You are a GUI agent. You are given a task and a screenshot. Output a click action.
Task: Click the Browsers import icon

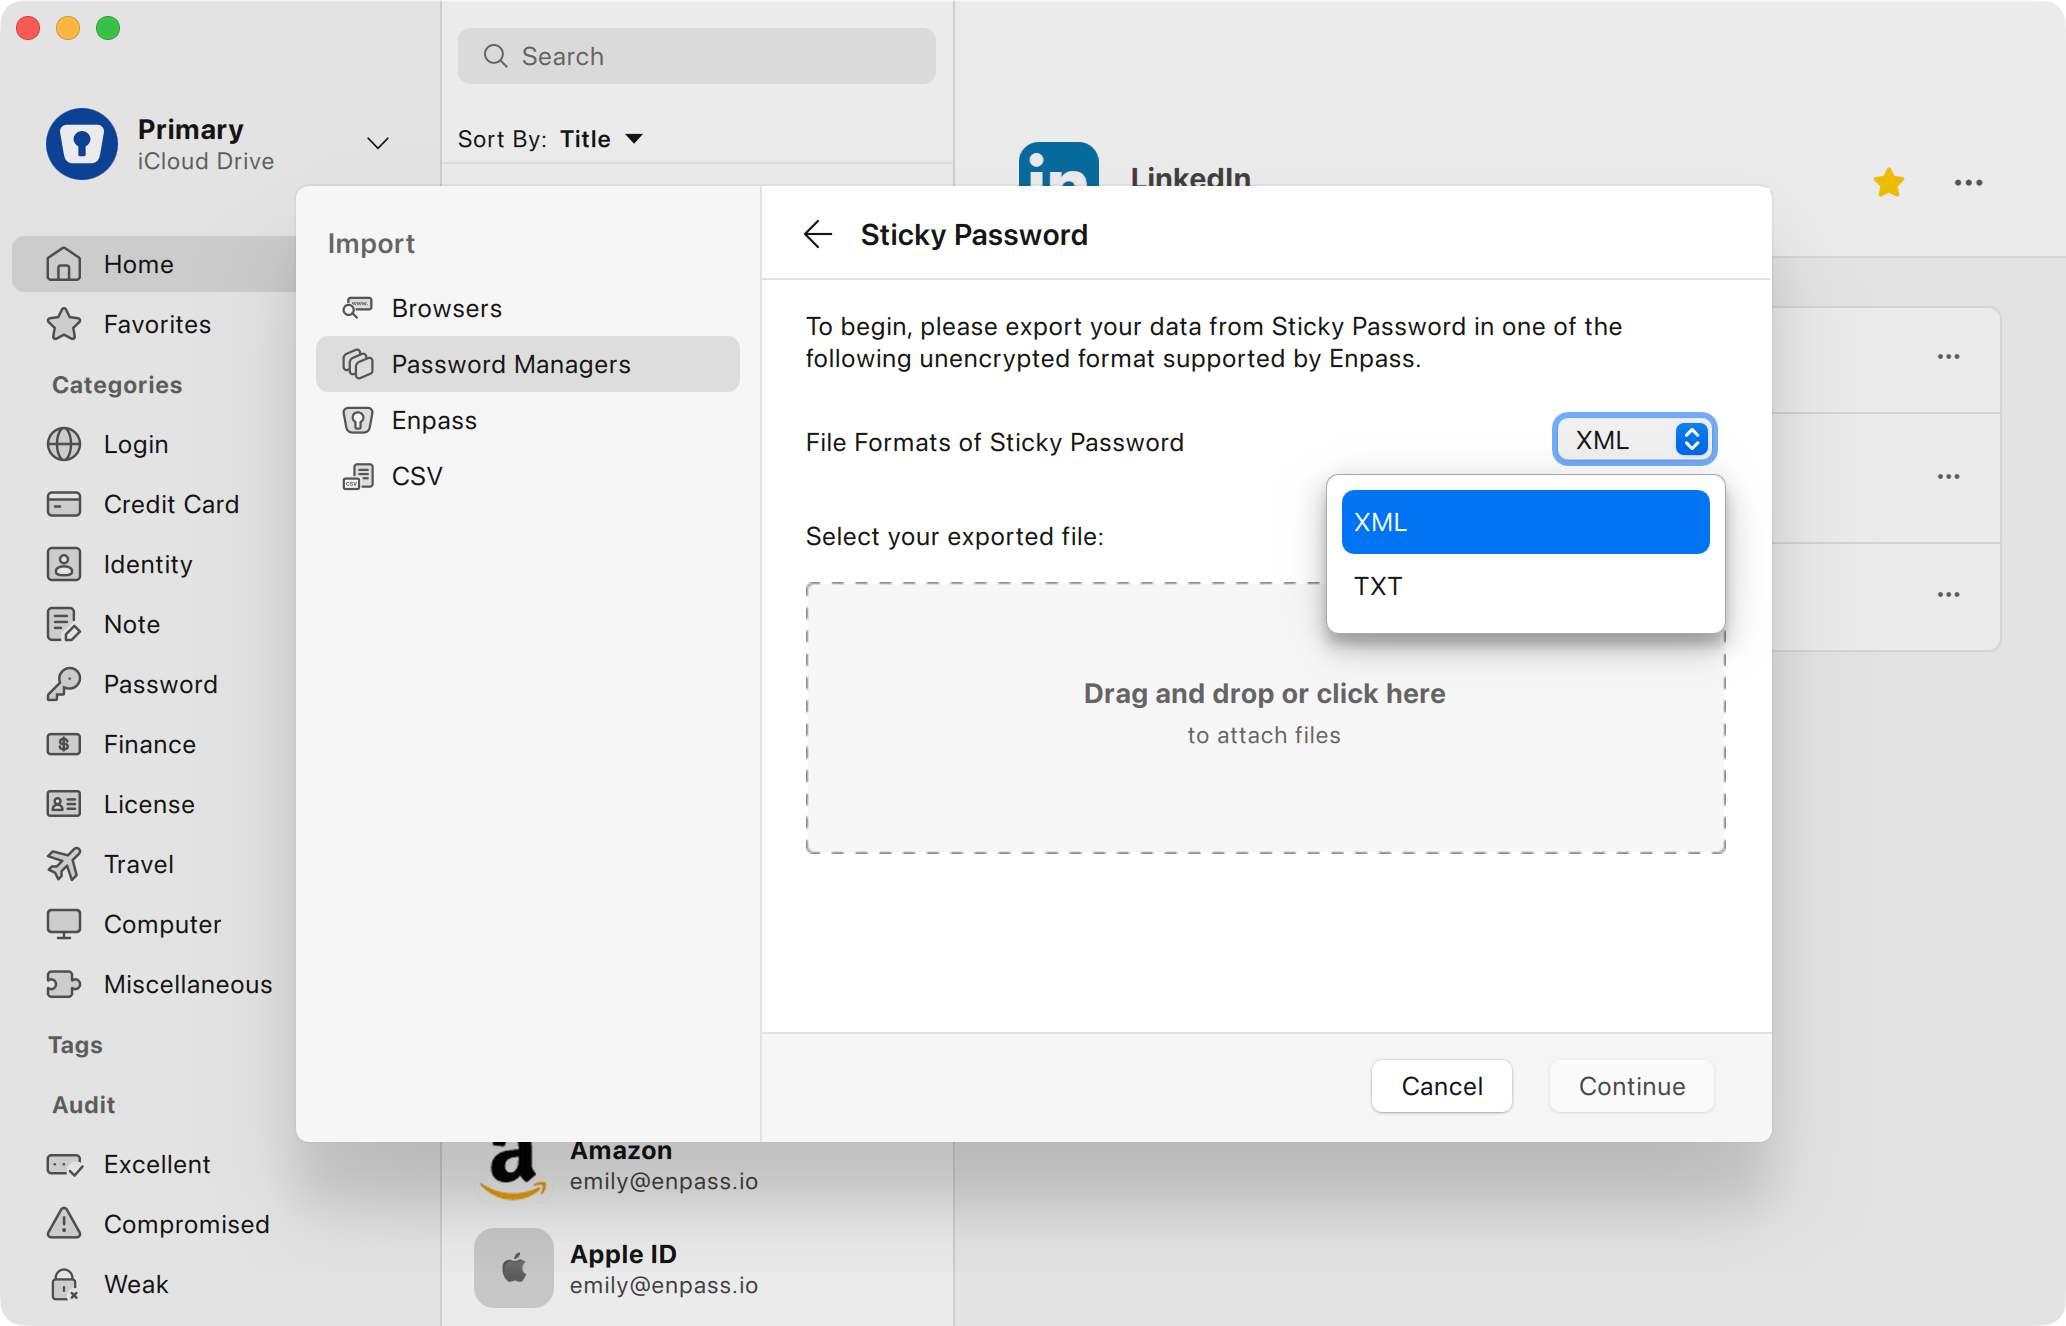click(x=358, y=308)
